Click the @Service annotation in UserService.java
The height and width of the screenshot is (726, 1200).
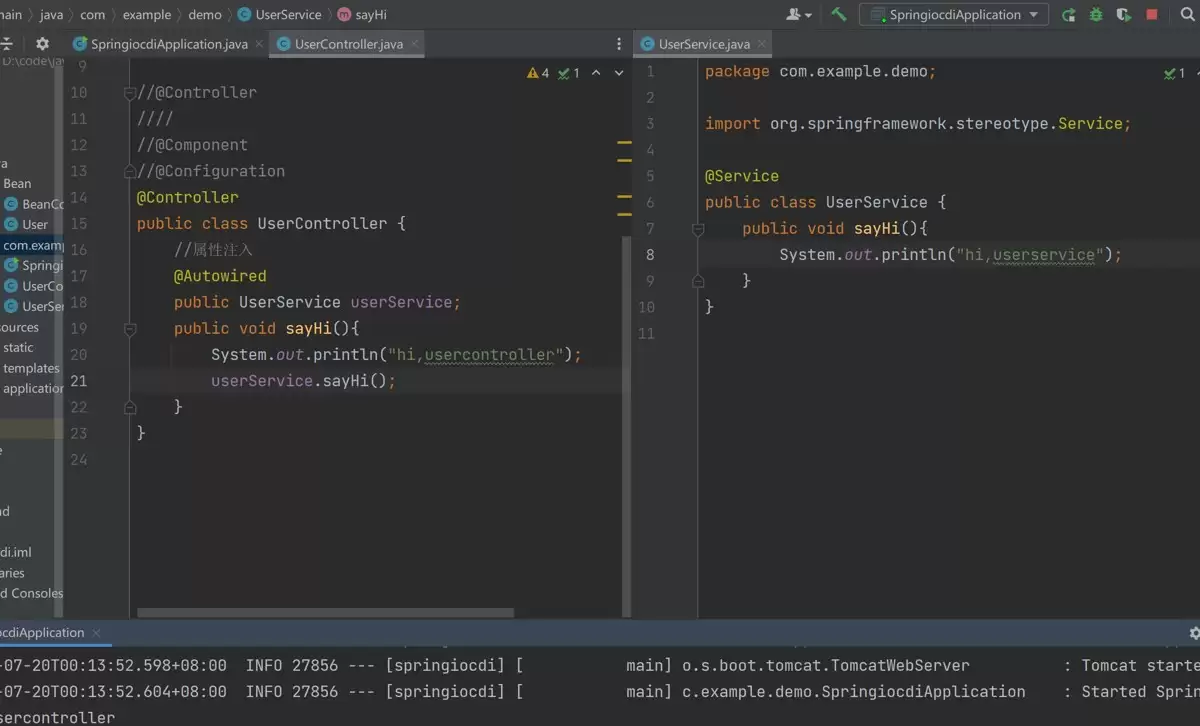pos(742,176)
